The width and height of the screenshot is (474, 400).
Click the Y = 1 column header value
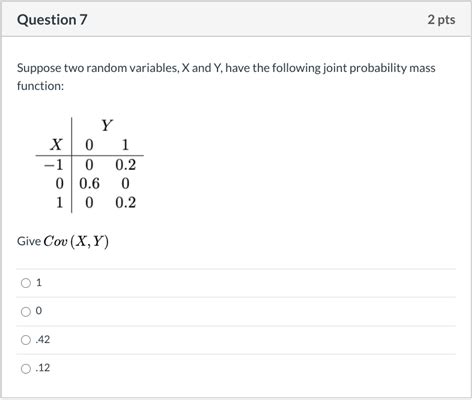pos(125,145)
